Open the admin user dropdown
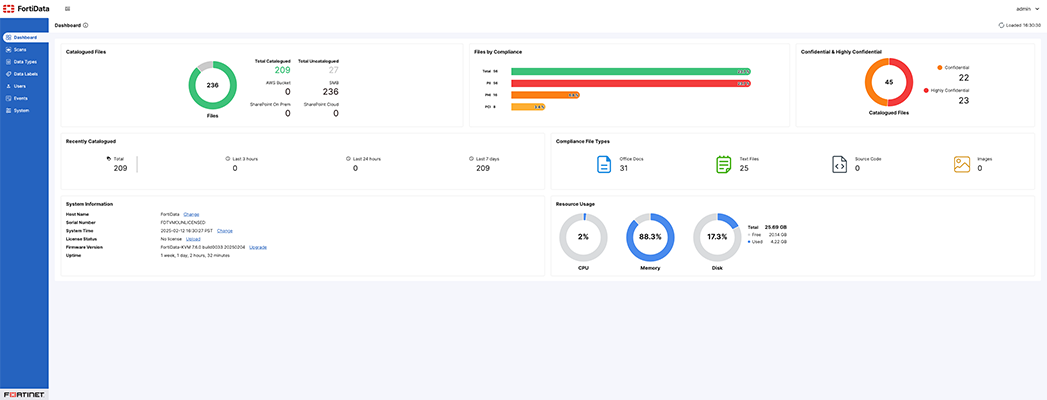This screenshot has width=1047, height=400. pyautogui.click(x=1028, y=9)
